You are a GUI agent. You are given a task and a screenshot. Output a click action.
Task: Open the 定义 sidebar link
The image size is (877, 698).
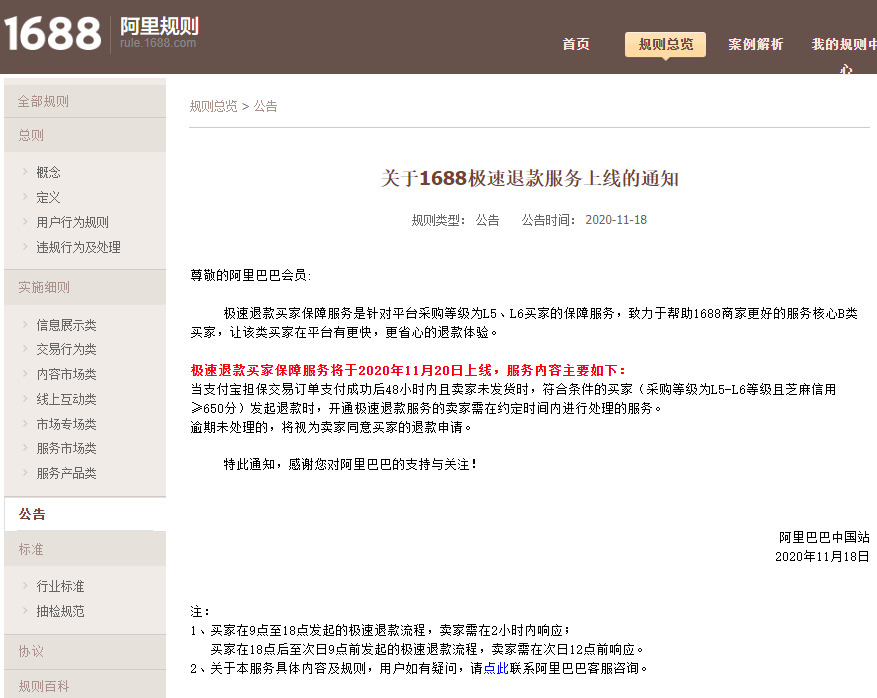point(48,197)
